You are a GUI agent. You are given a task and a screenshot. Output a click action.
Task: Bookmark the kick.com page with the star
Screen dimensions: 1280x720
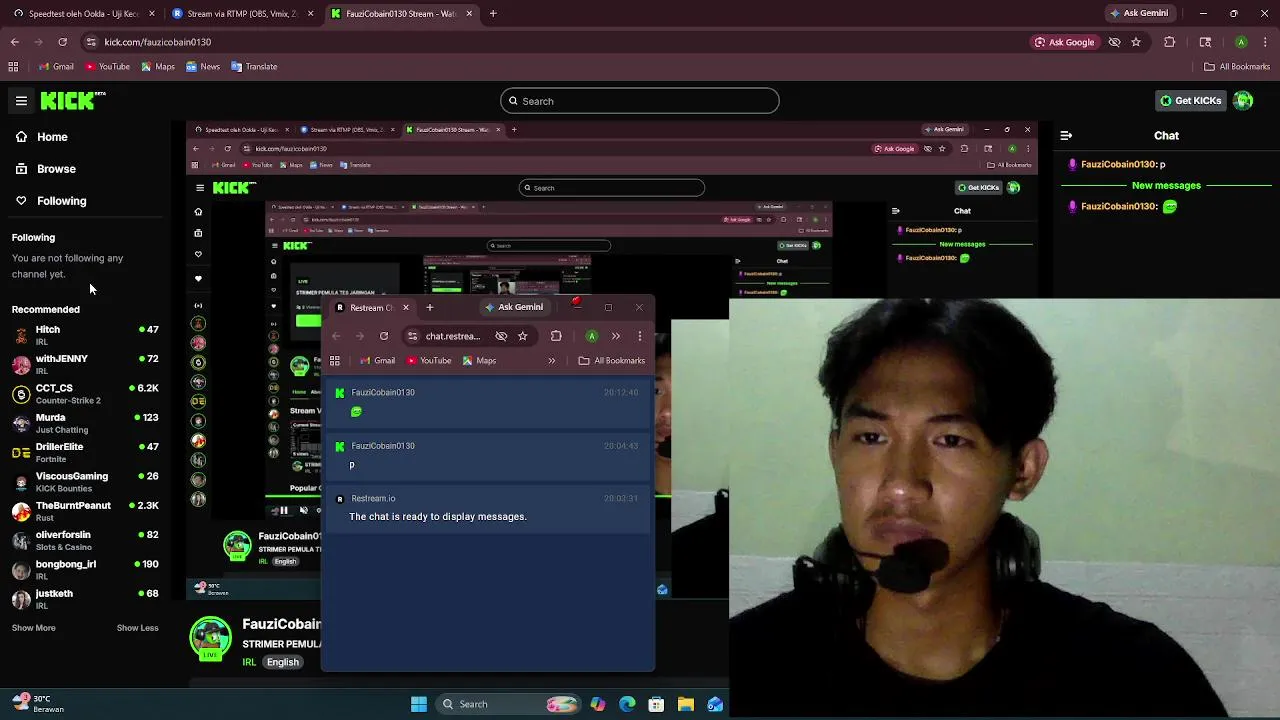point(1136,42)
